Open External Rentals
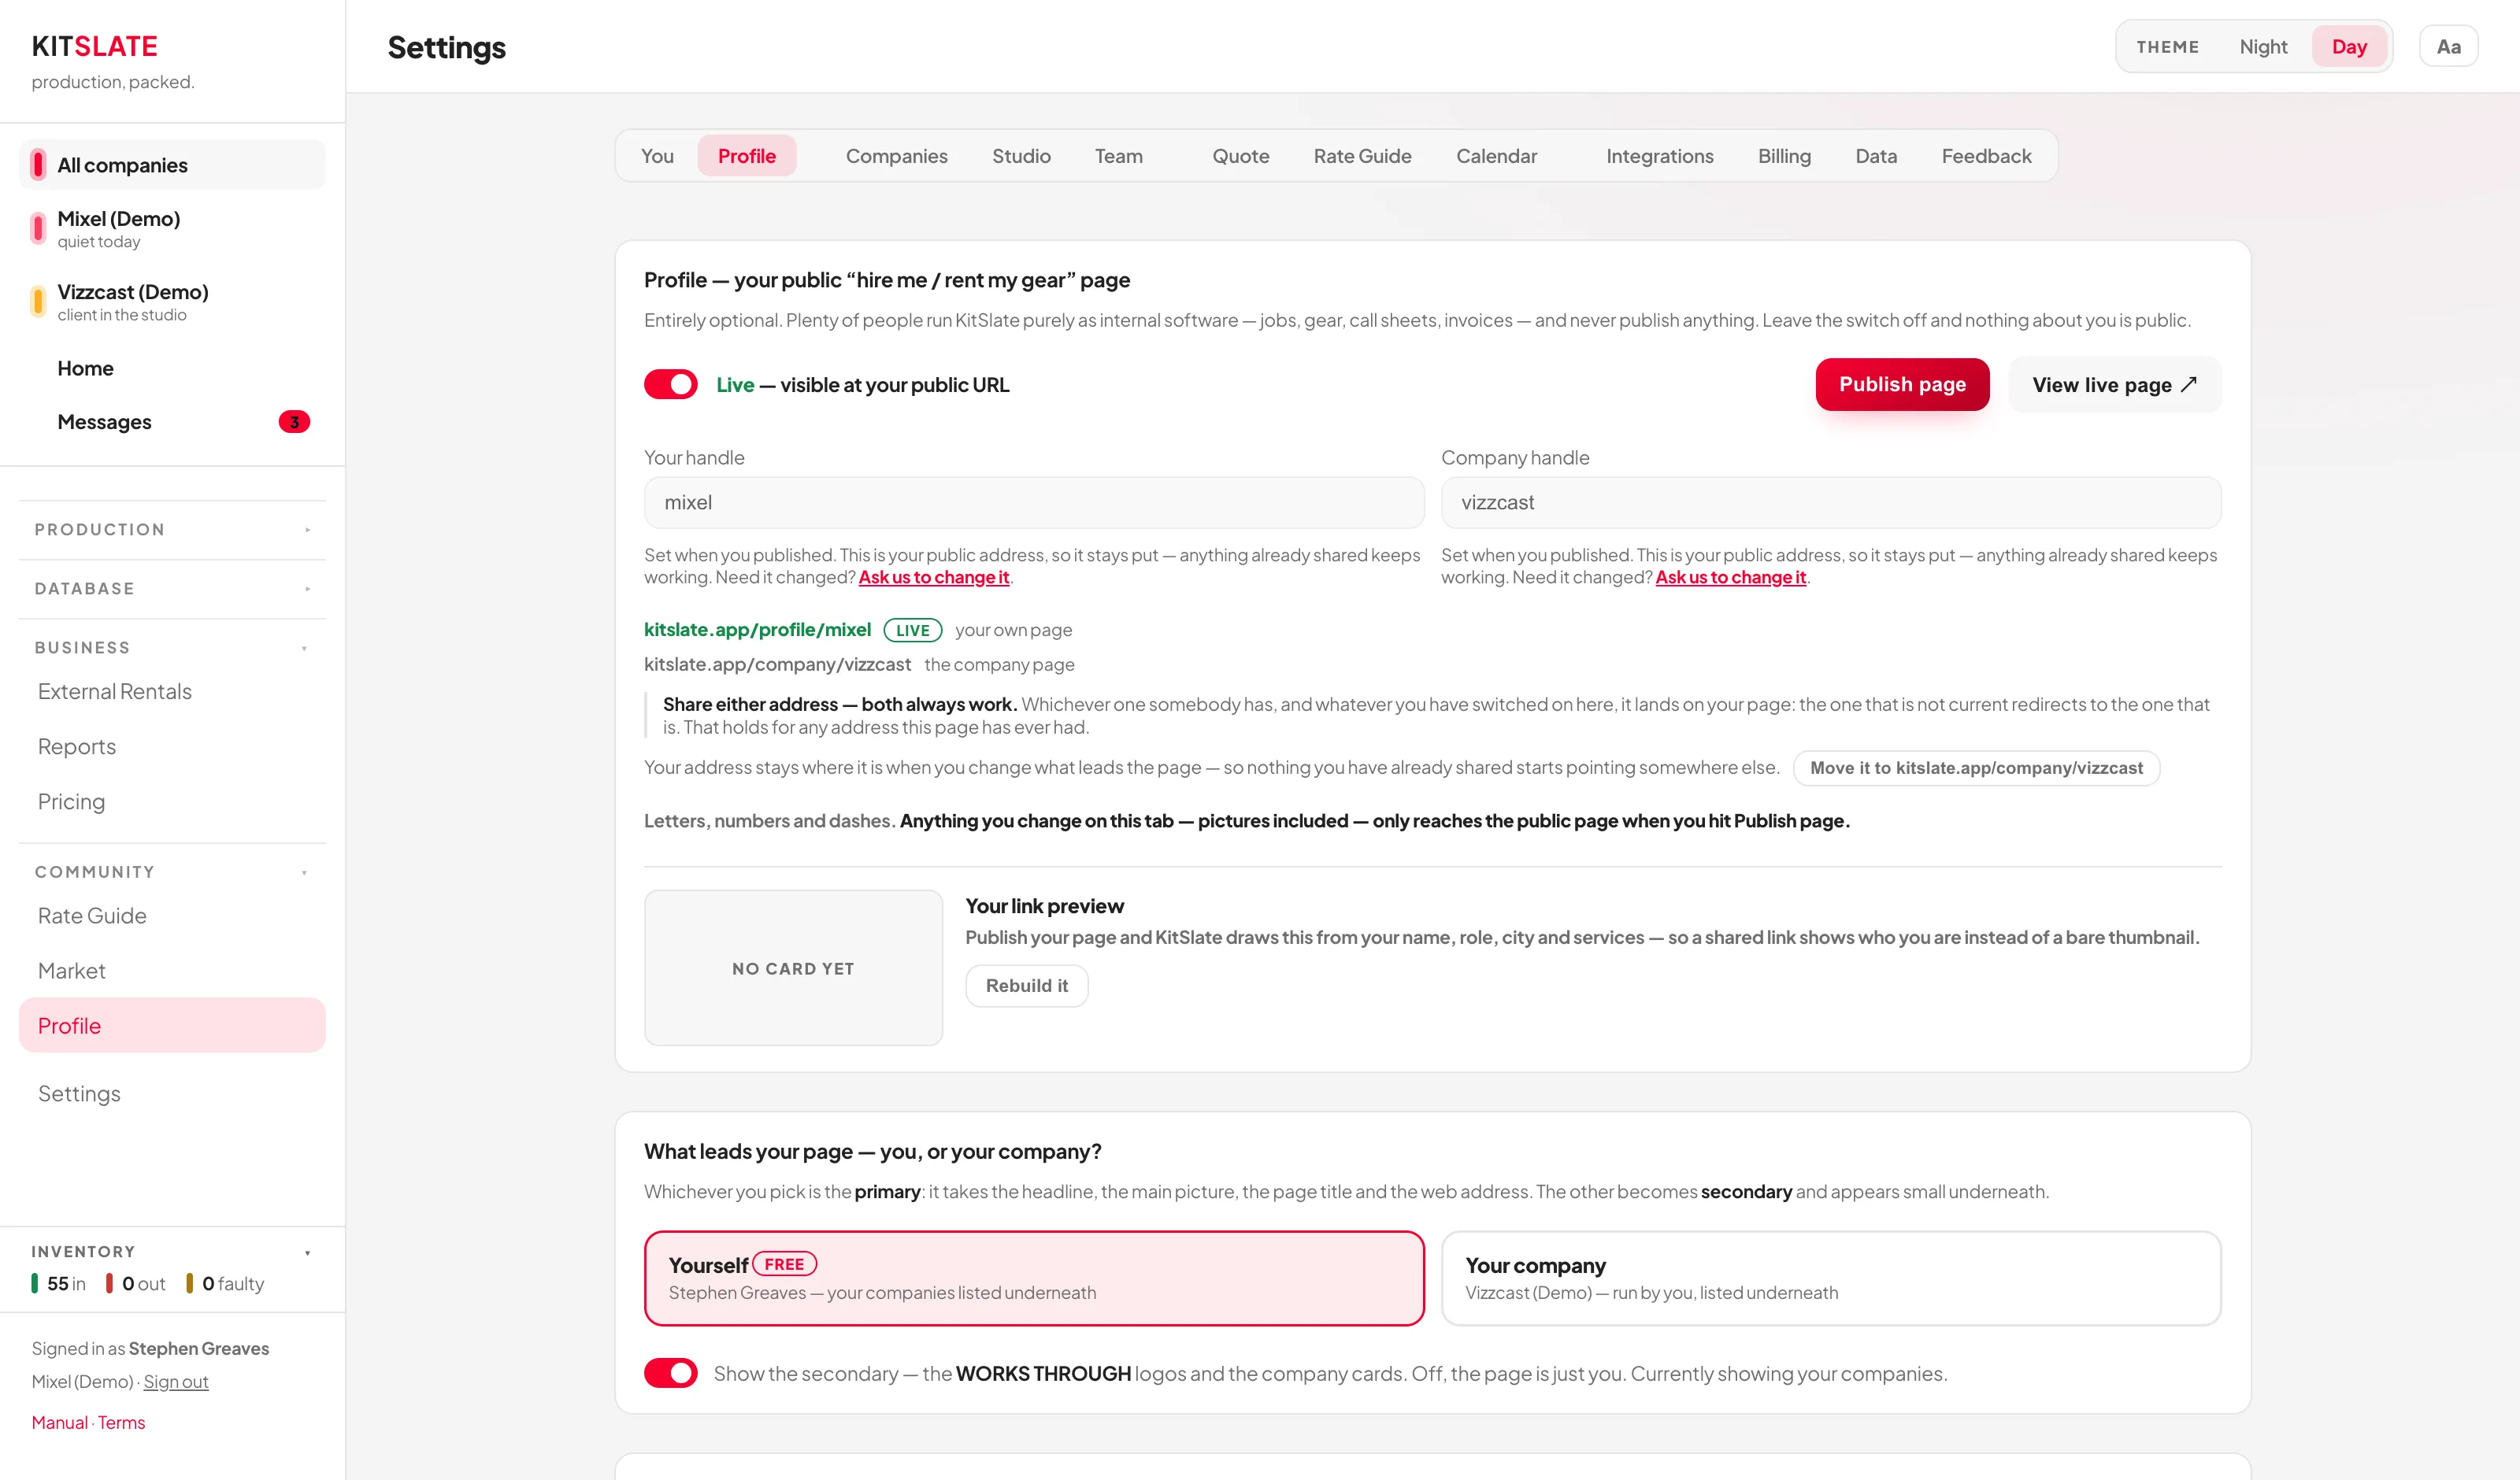Image resolution: width=2520 pixels, height=1480 pixels. coord(172,692)
